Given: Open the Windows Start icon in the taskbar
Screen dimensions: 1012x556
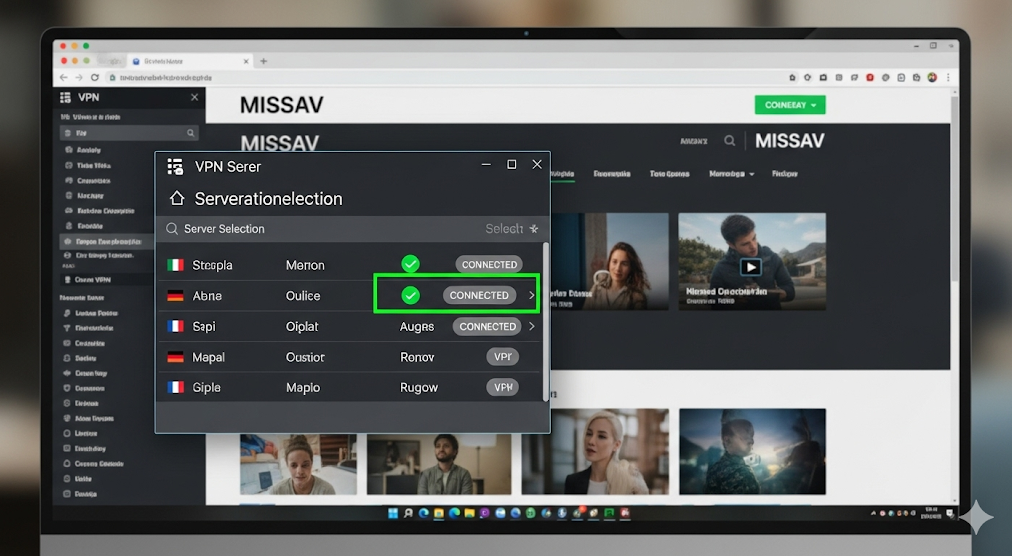Looking at the screenshot, I should [393, 513].
